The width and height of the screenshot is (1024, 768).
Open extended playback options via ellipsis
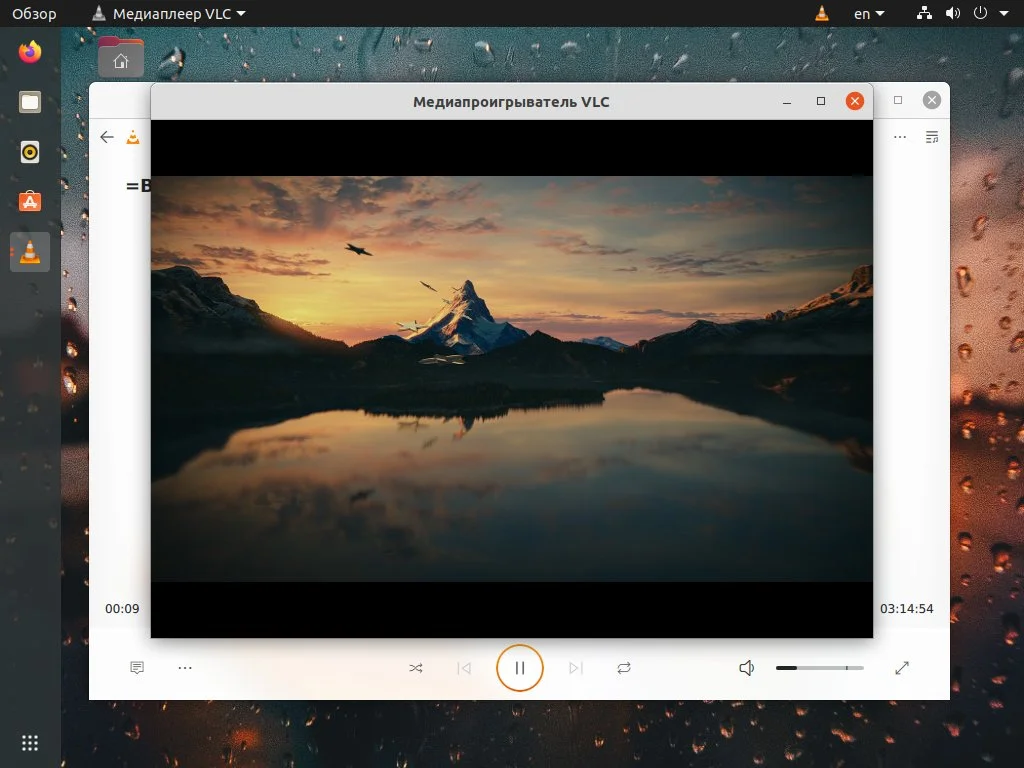pos(185,667)
